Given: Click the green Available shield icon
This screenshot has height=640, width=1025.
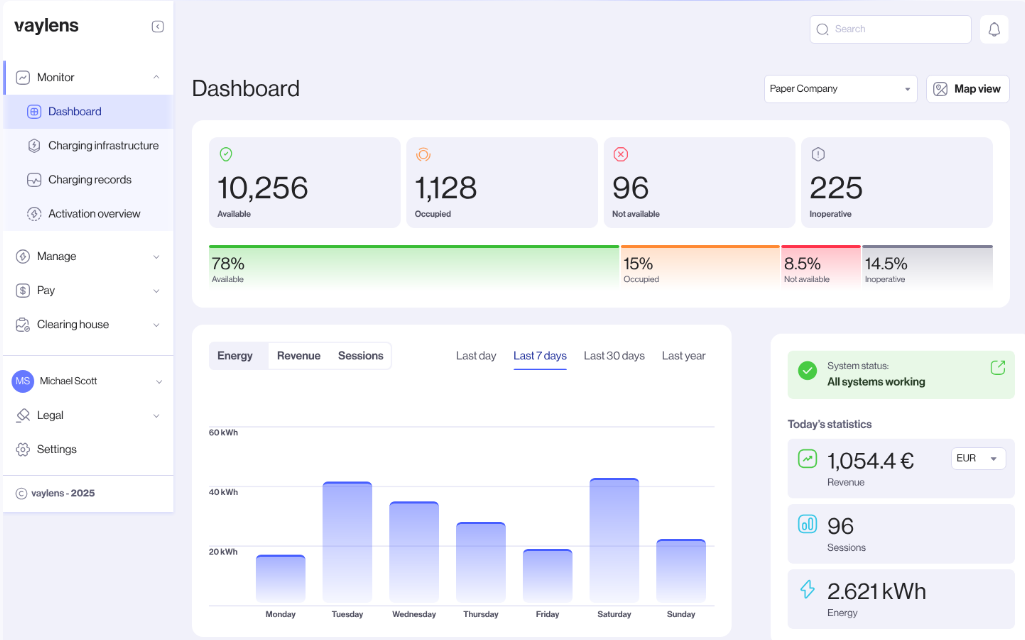Looking at the screenshot, I should (226, 154).
